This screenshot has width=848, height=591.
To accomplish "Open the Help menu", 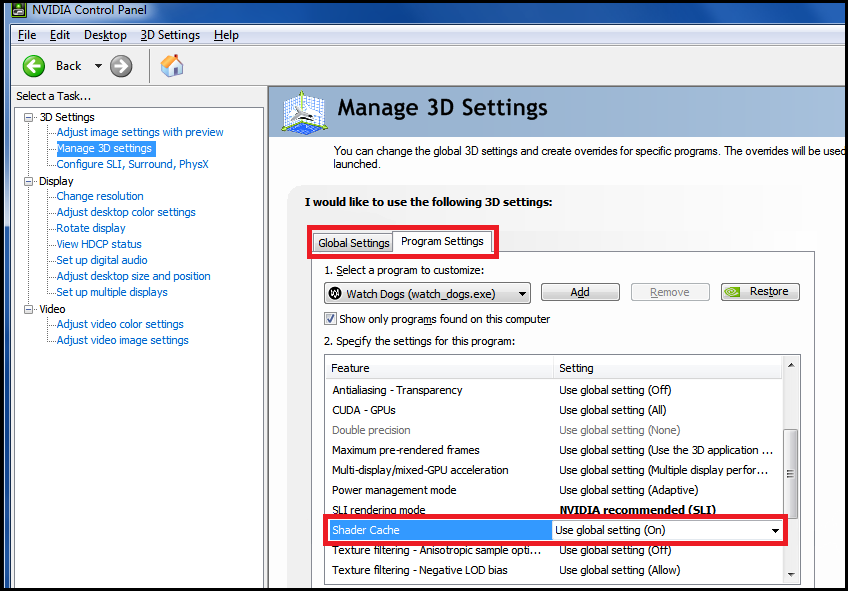I will [226, 35].
